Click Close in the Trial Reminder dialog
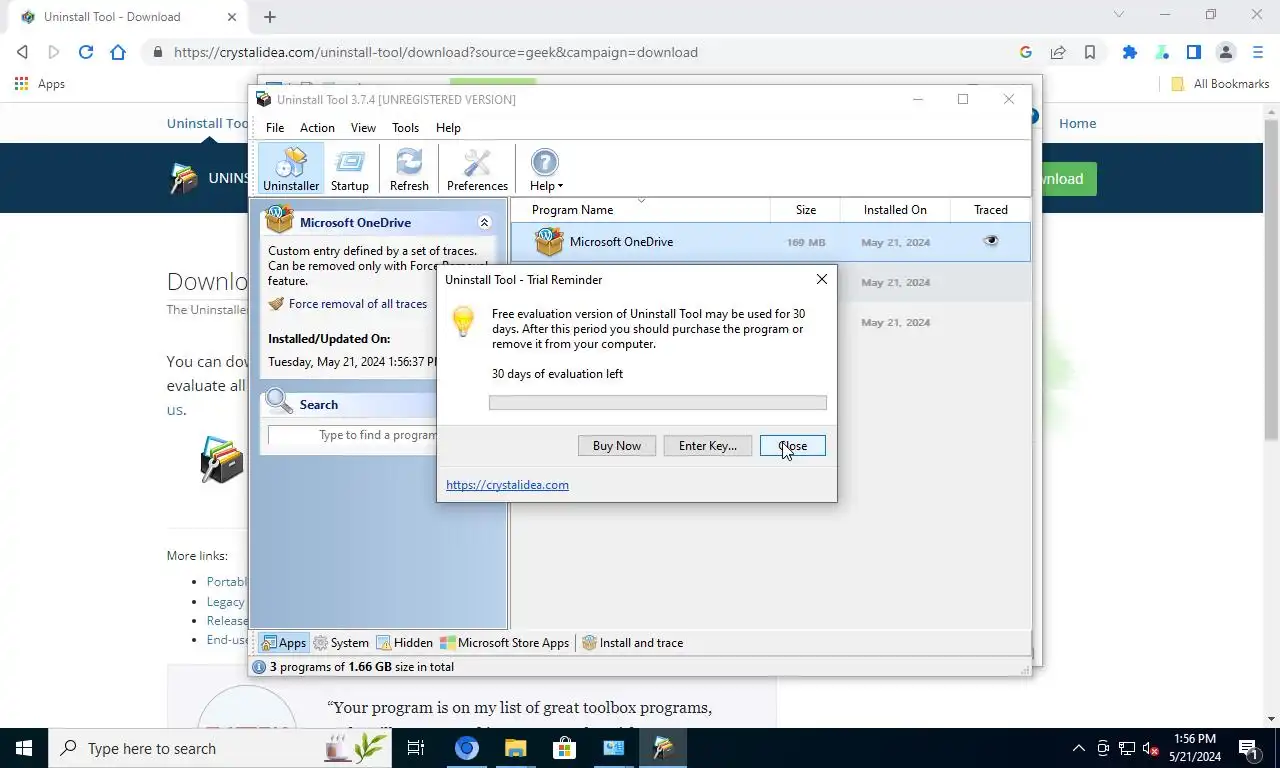1280x768 pixels. (793, 446)
